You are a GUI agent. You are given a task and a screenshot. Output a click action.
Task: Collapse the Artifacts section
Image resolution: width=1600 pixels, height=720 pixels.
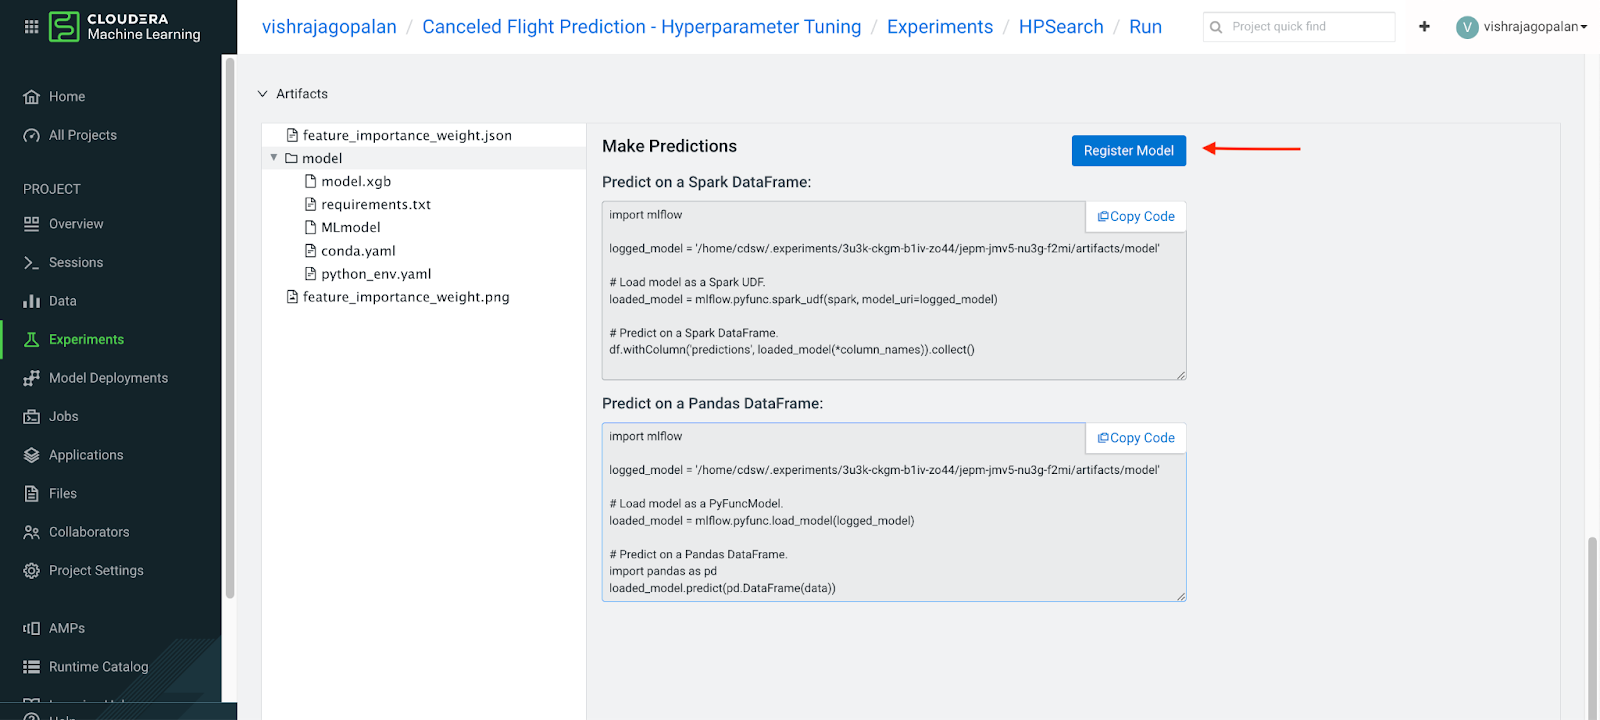tap(263, 94)
